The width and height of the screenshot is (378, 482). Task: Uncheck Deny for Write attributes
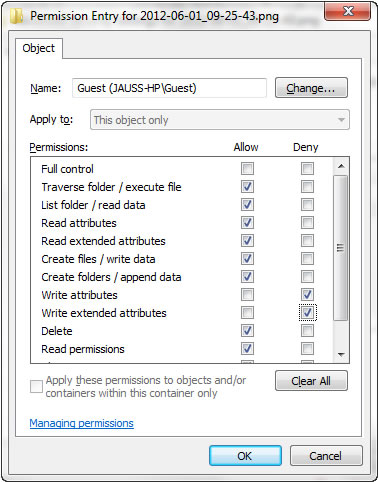[x=307, y=295]
